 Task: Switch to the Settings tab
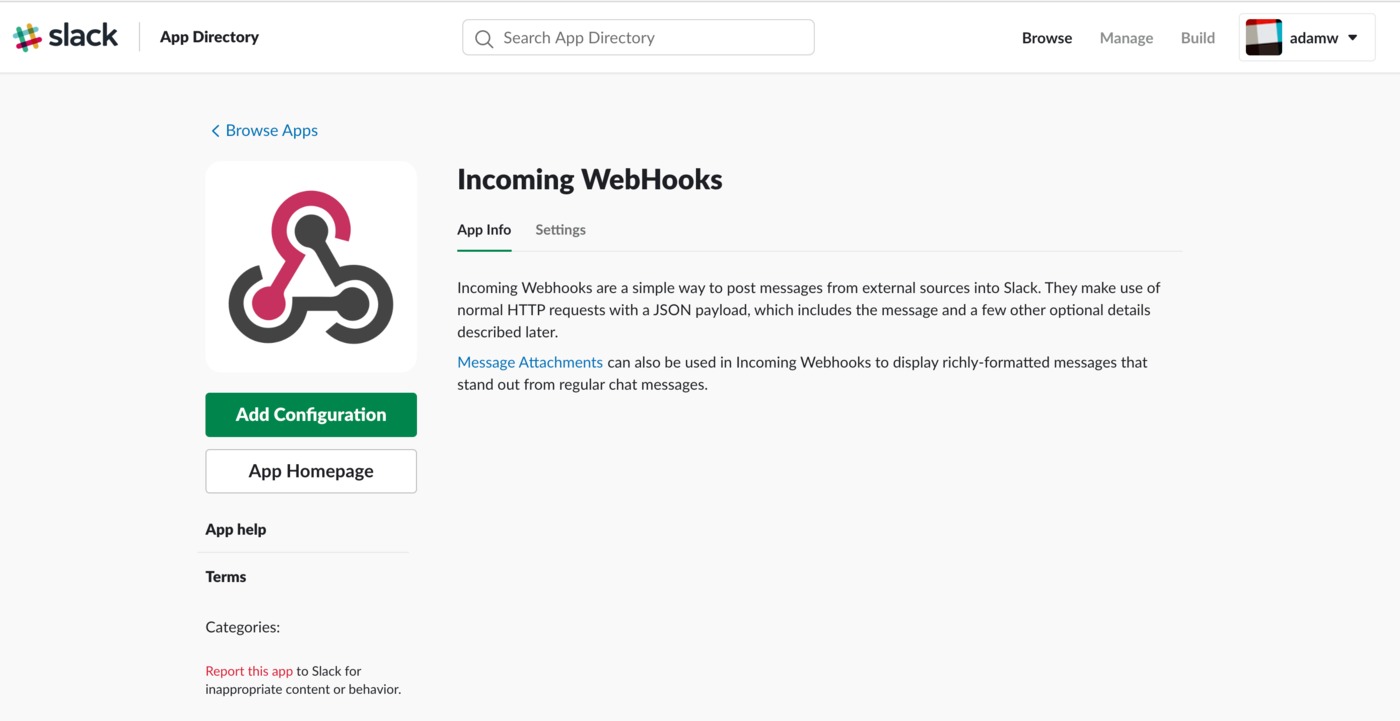pos(560,230)
